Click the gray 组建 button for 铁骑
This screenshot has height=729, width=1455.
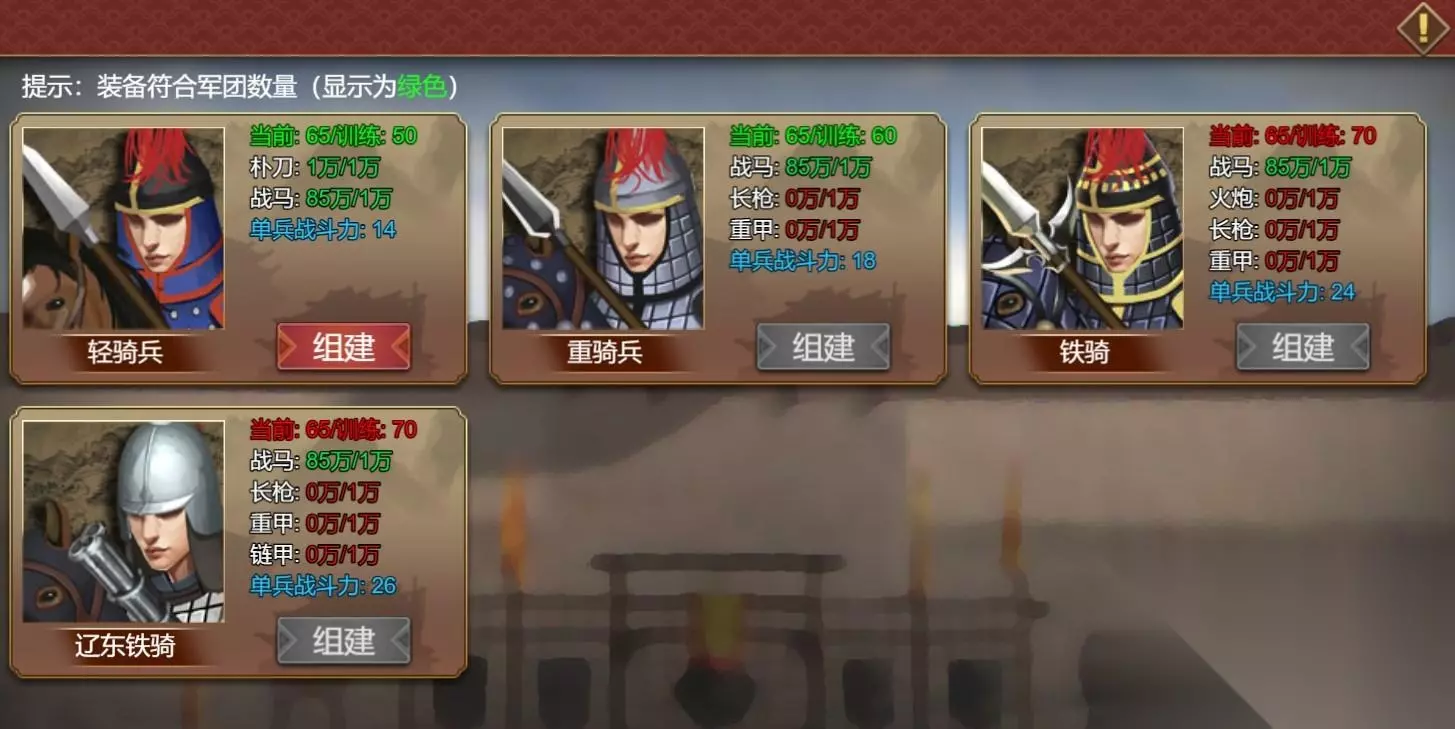pyautogui.click(x=1303, y=347)
